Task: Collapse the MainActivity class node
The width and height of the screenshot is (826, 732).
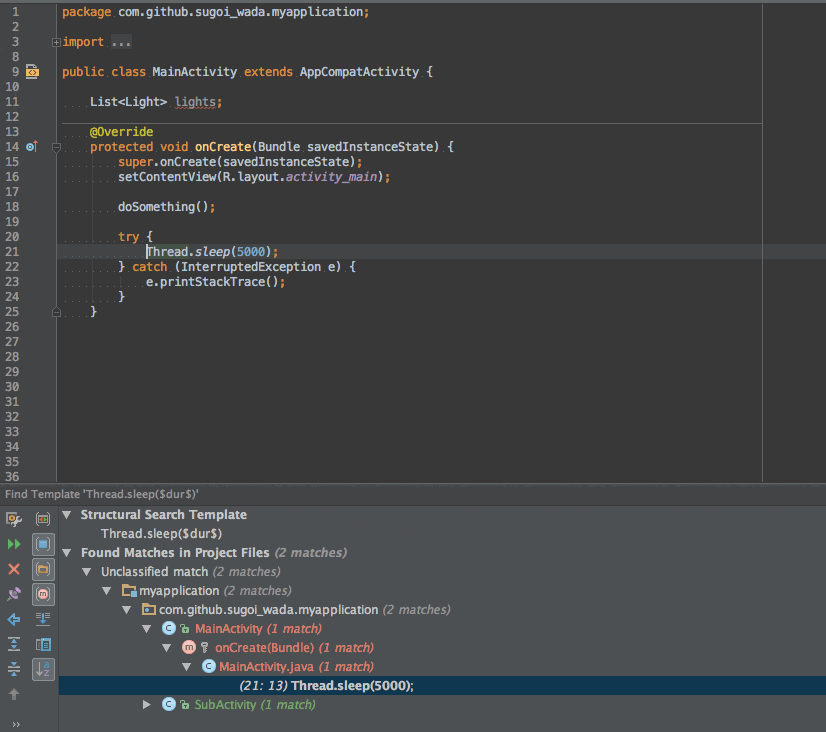Action: coord(147,628)
